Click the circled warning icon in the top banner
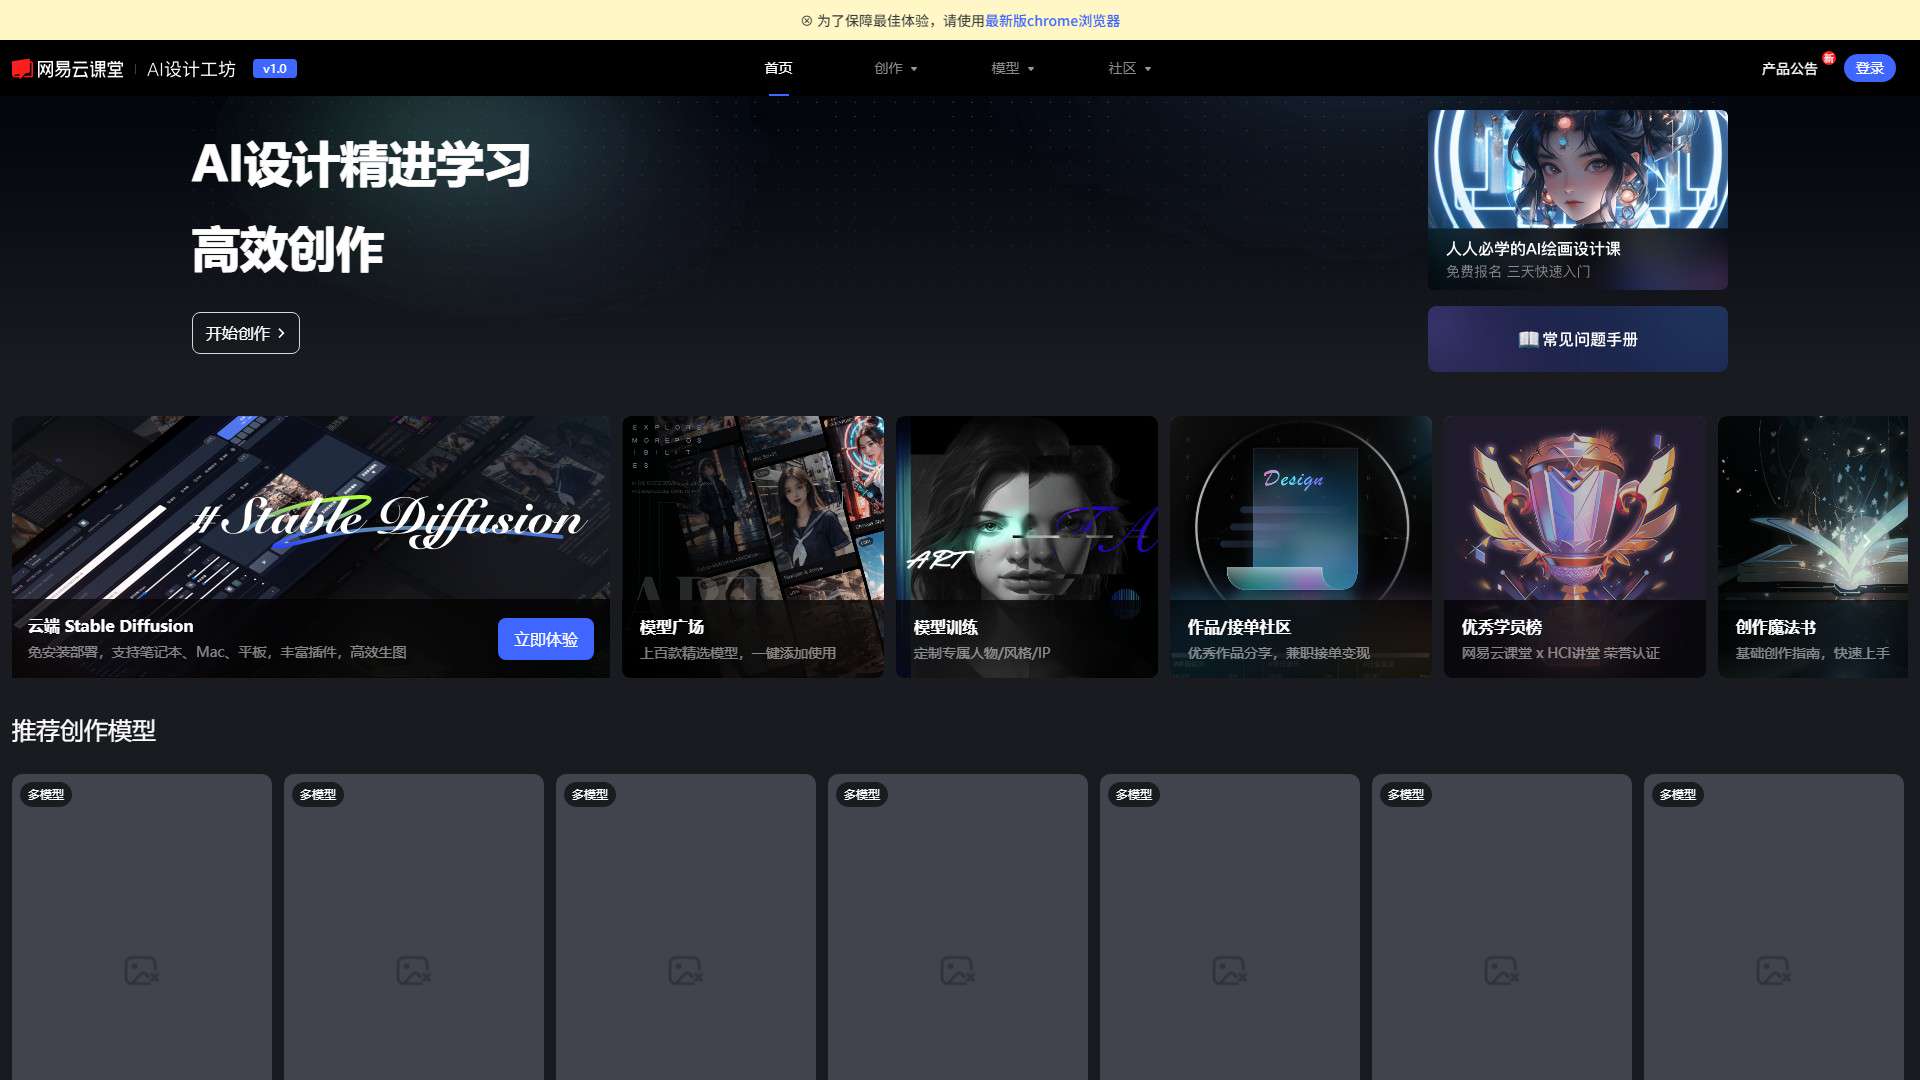This screenshot has width=1920, height=1080. 806,21
